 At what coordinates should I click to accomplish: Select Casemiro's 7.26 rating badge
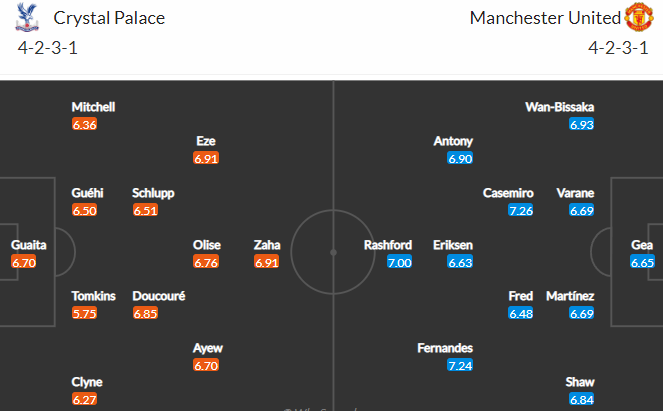[x=521, y=210]
